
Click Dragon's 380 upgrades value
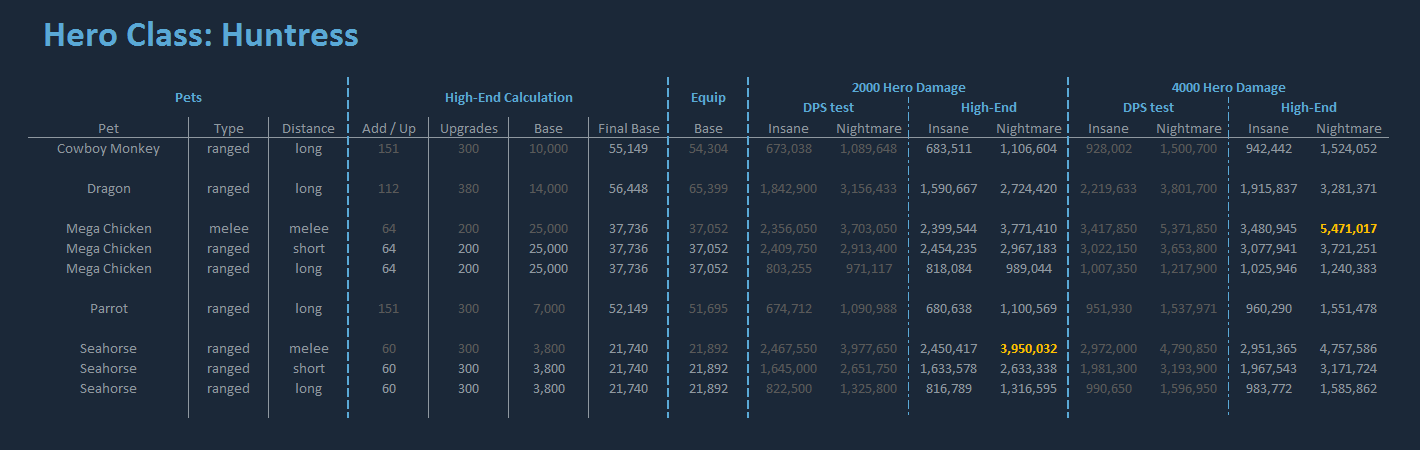pyautogui.click(x=468, y=189)
